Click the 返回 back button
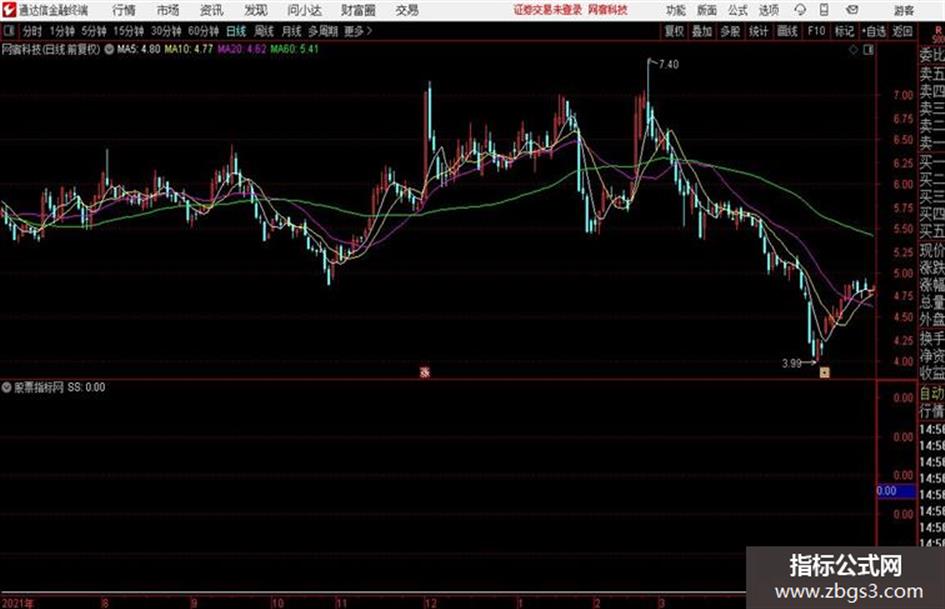This screenshot has width=945, height=609. coord(902,31)
